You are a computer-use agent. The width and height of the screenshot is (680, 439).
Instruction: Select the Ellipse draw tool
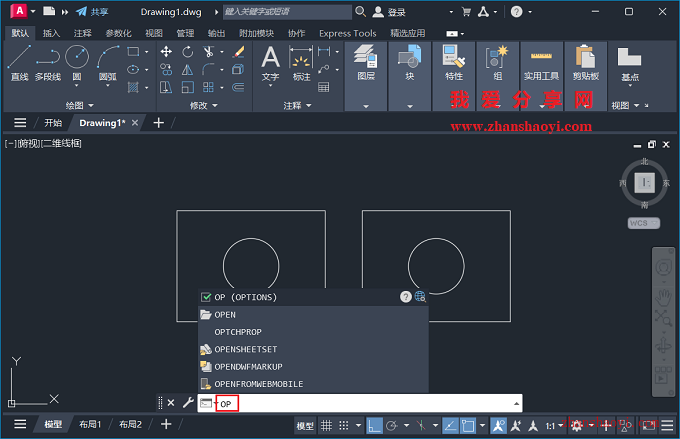pos(134,69)
